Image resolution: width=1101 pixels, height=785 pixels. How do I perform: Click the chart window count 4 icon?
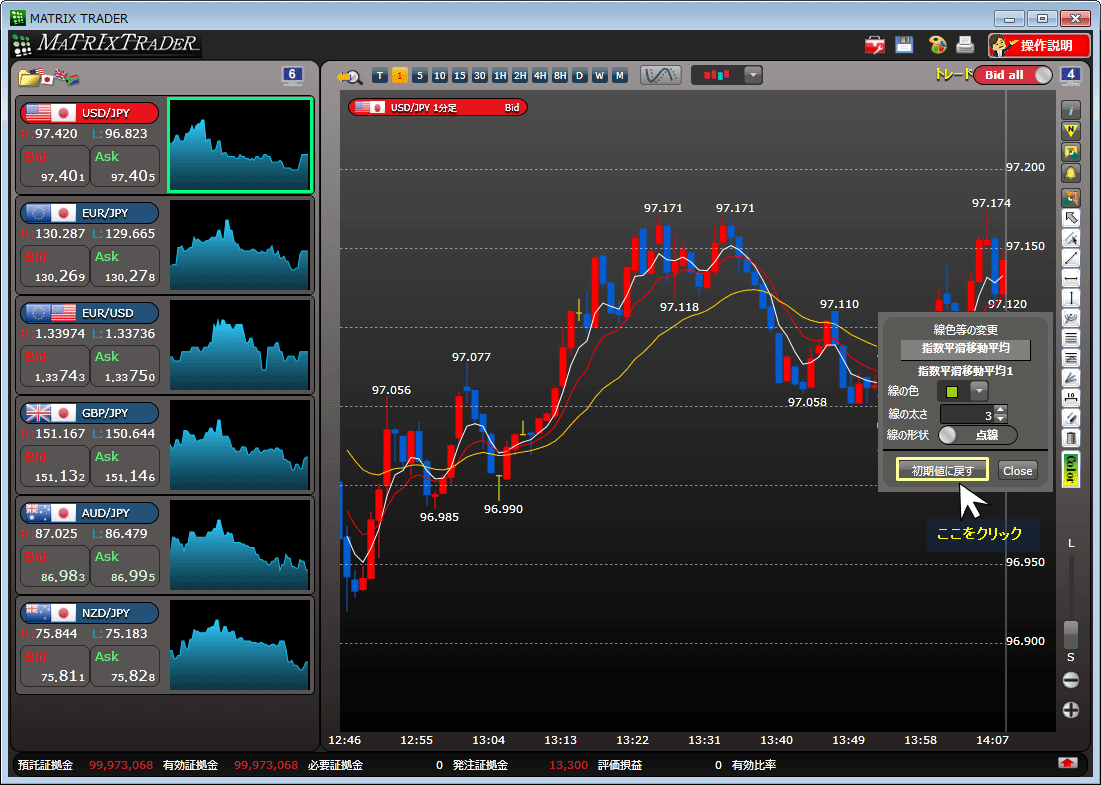click(x=1070, y=75)
